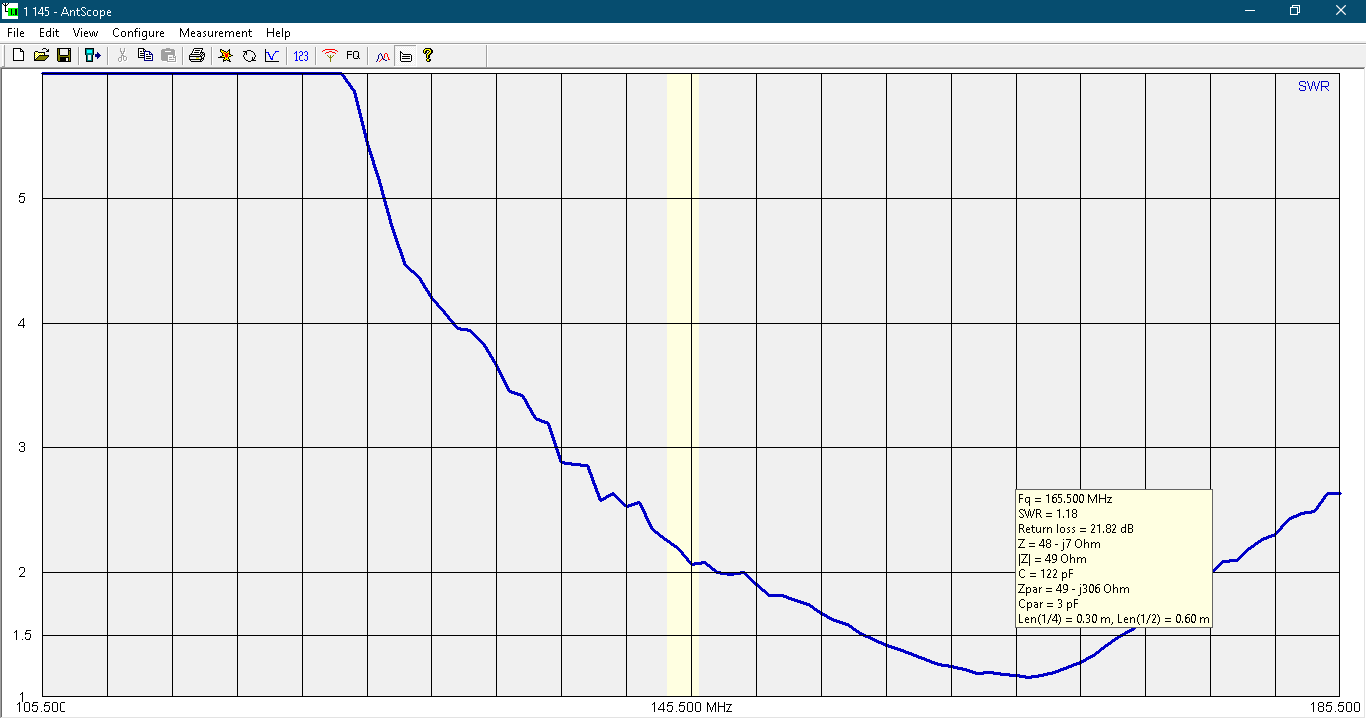Toggle the pressed data tooltip window icon
1366x718 pixels.
pyautogui.click(x=405, y=56)
